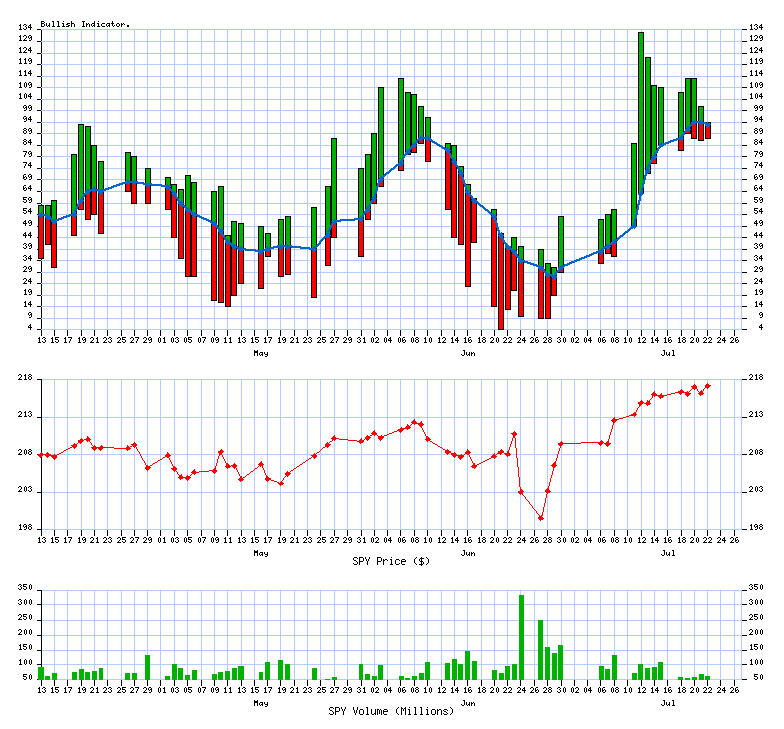The width and height of the screenshot is (784, 729).
Task: Click "50" on volume chart's right axis
Action: tap(753, 677)
